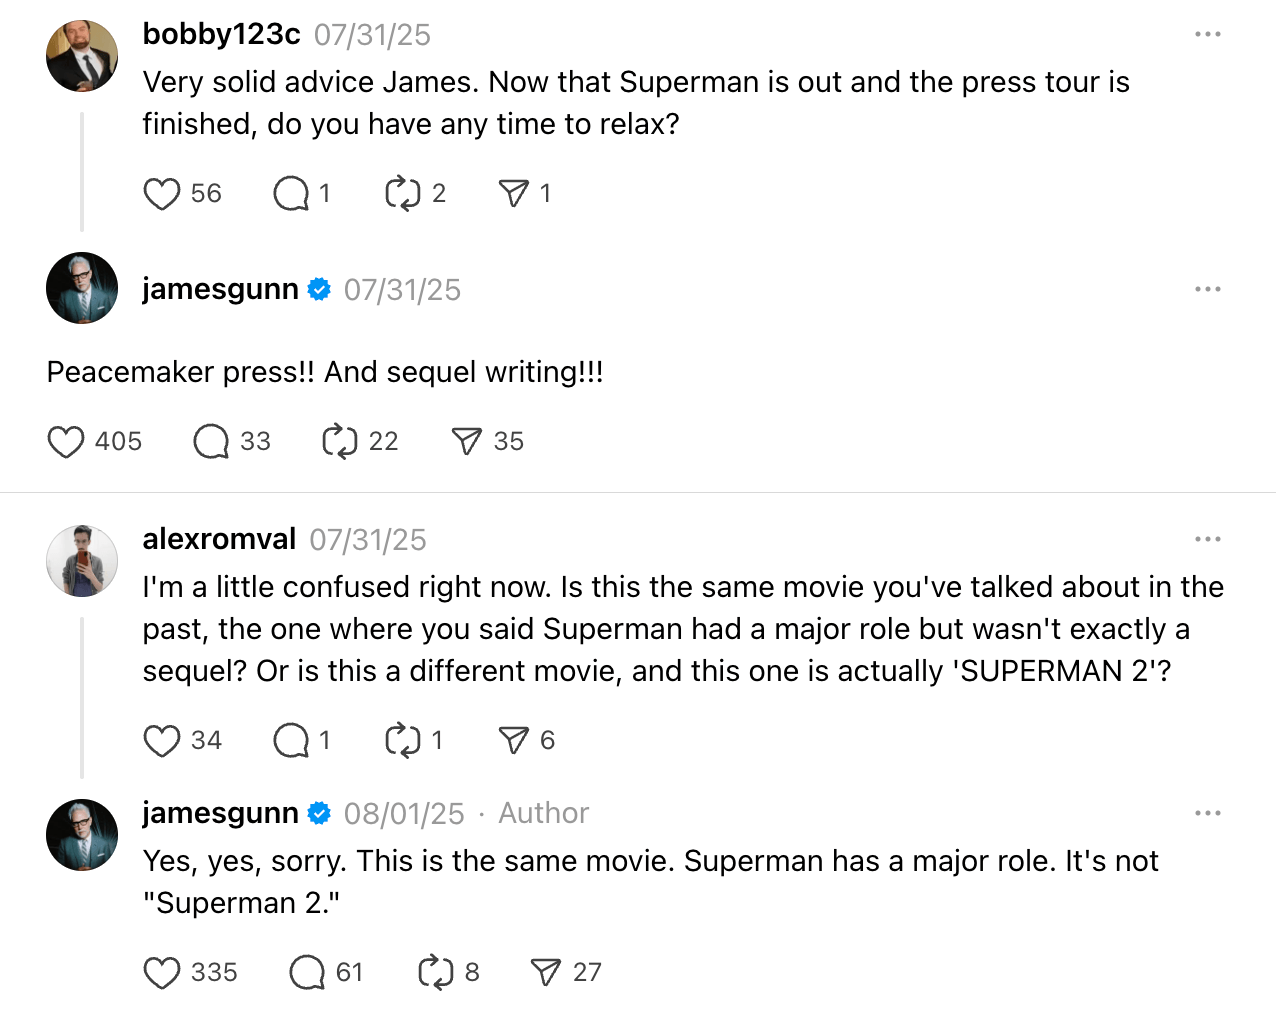Viewport: 1276px width, 1020px height.
Task: Like bobby123c's comment about Superman press tour
Action: 162,194
